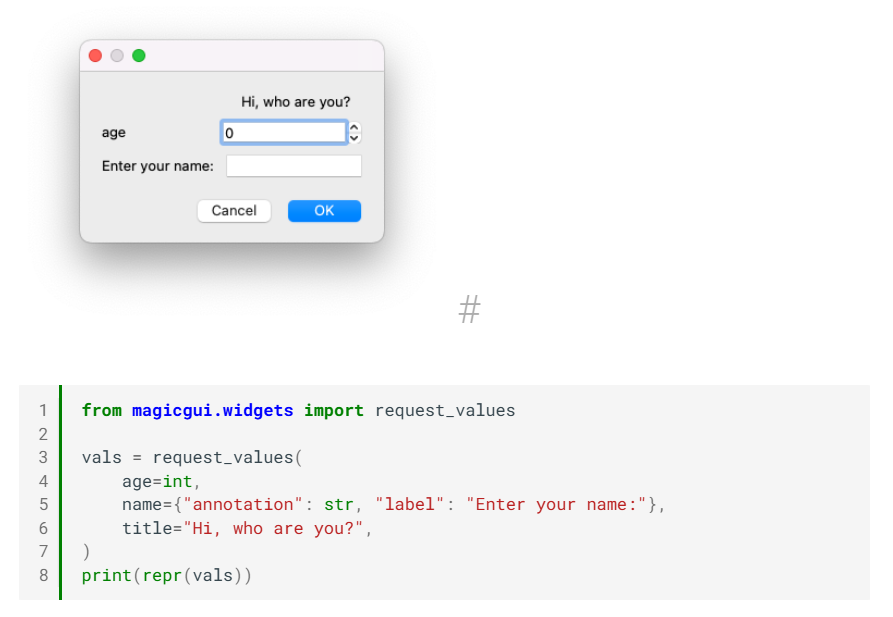Click the down arrow of the age spinner
This screenshot has height=617, width=893.
[x=354, y=137]
